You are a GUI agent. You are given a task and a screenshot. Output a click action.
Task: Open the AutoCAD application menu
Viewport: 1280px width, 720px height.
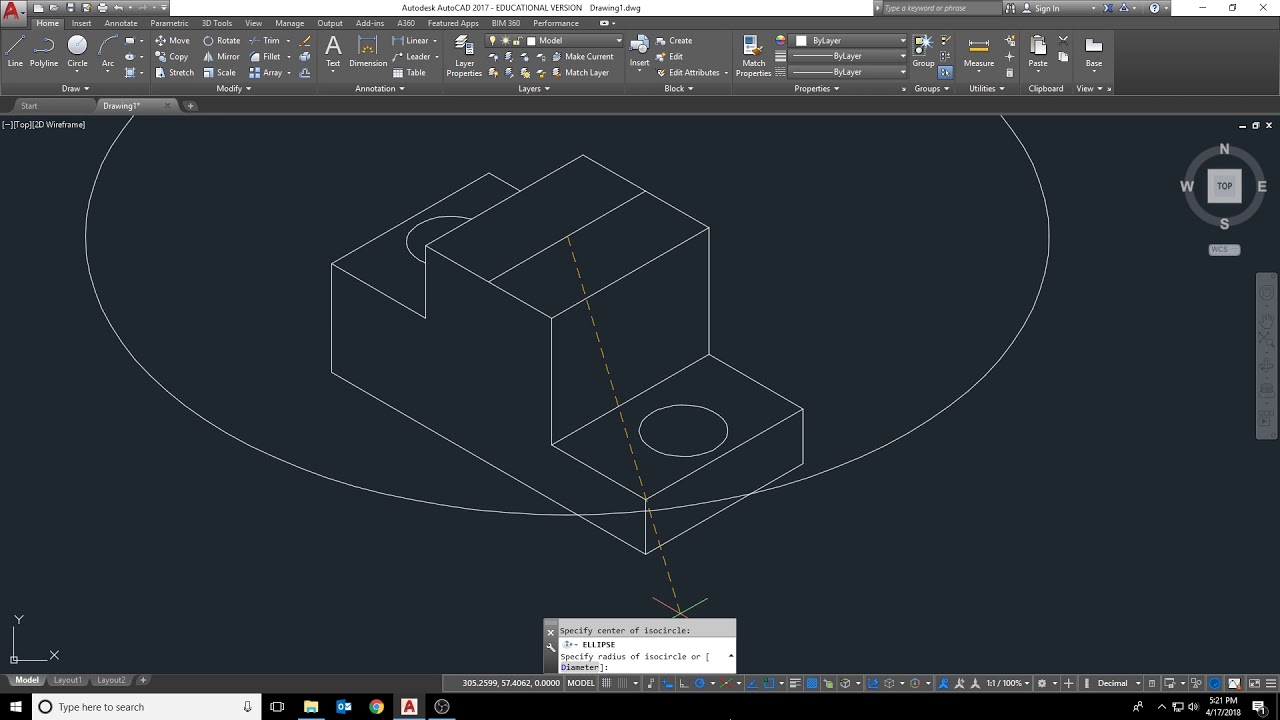tap(13, 12)
